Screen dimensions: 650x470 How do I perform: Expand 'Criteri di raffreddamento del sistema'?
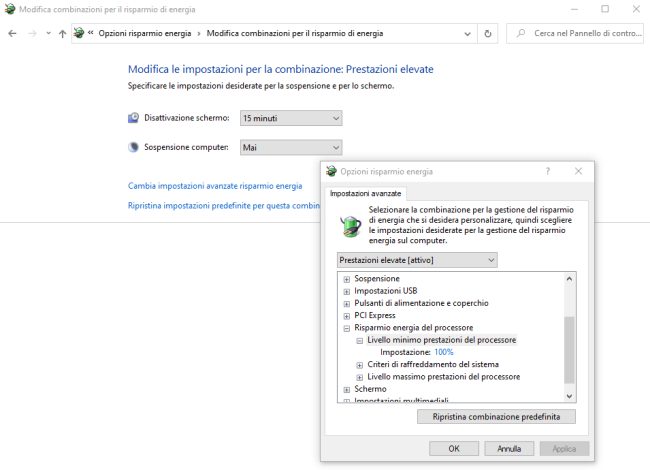click(359, 365)
